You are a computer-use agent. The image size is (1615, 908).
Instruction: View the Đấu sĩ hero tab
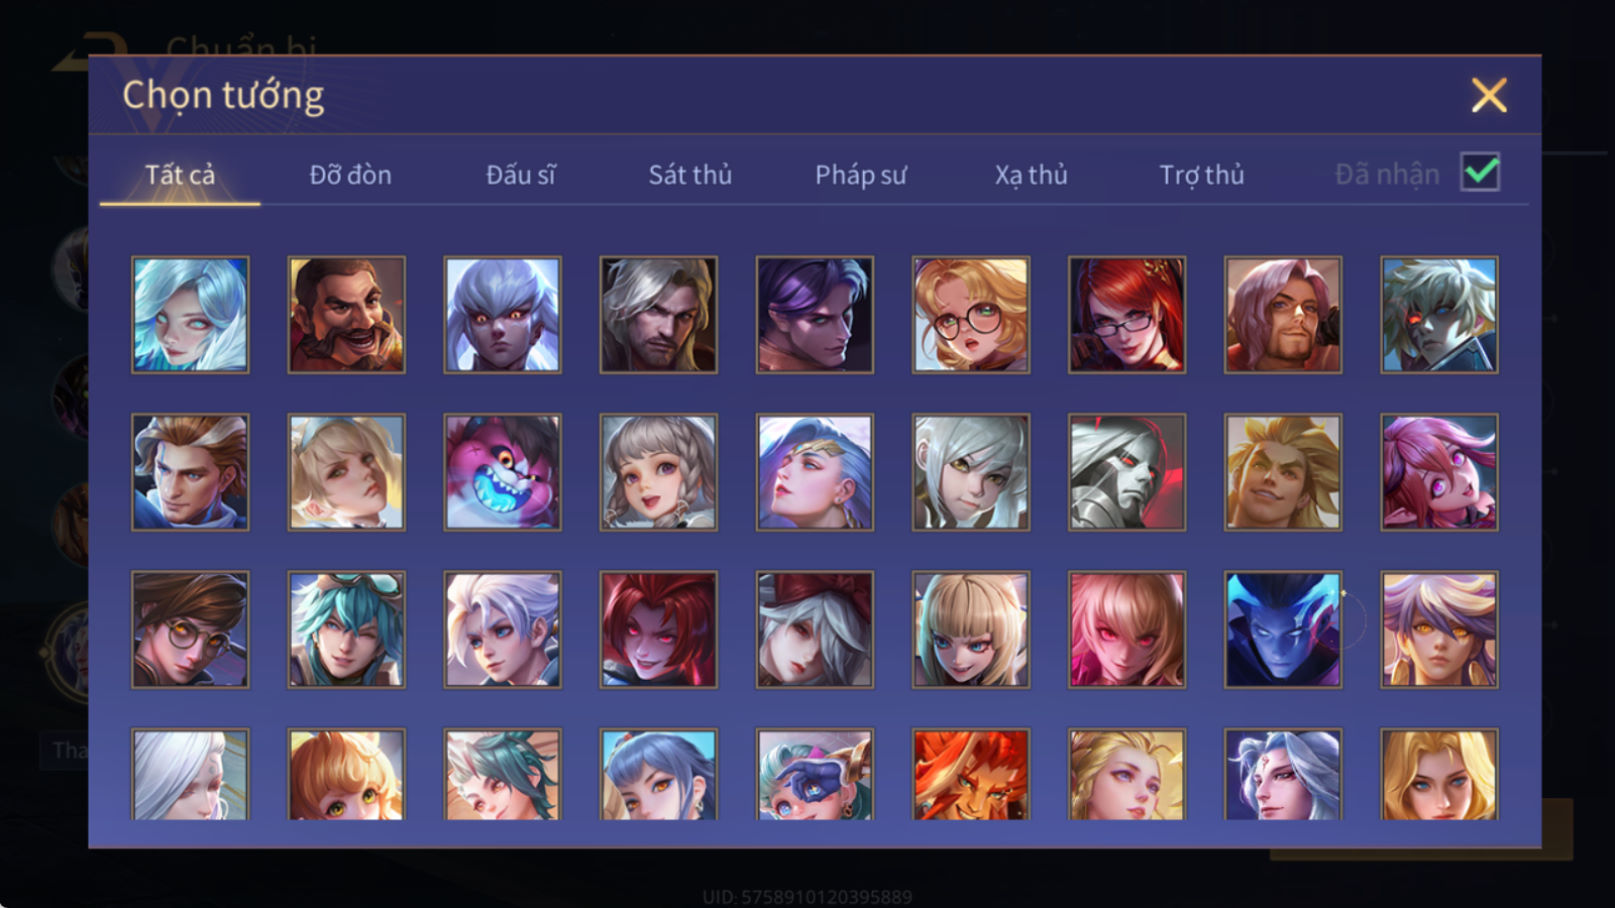click(520, 175)
